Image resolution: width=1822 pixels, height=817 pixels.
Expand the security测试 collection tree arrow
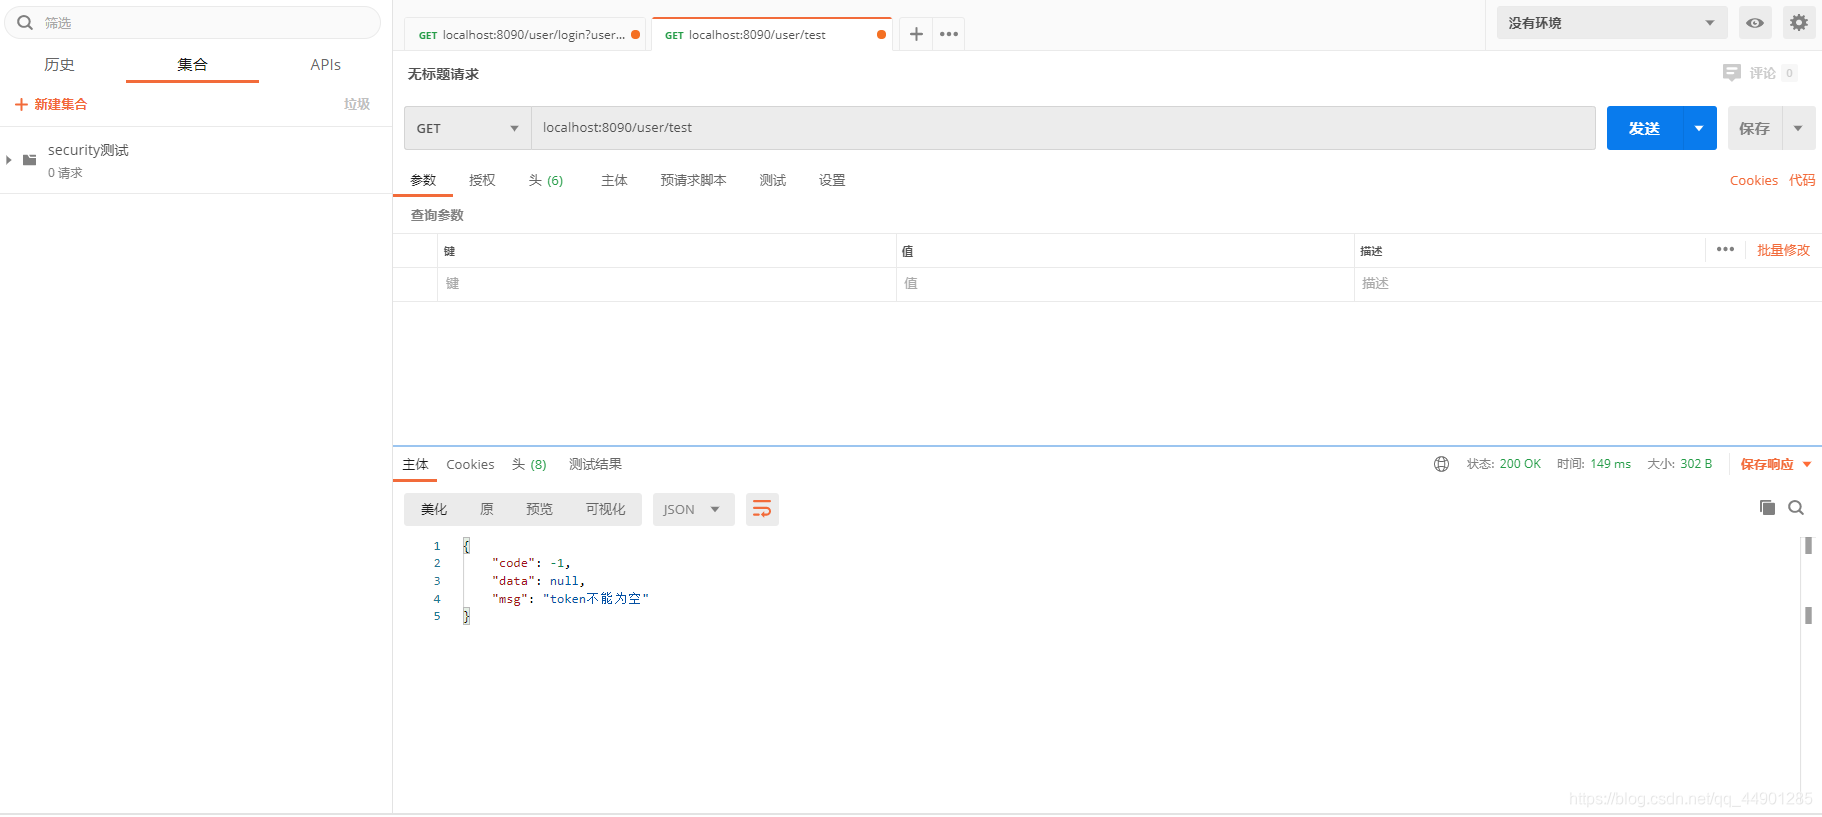click(9, 160)
